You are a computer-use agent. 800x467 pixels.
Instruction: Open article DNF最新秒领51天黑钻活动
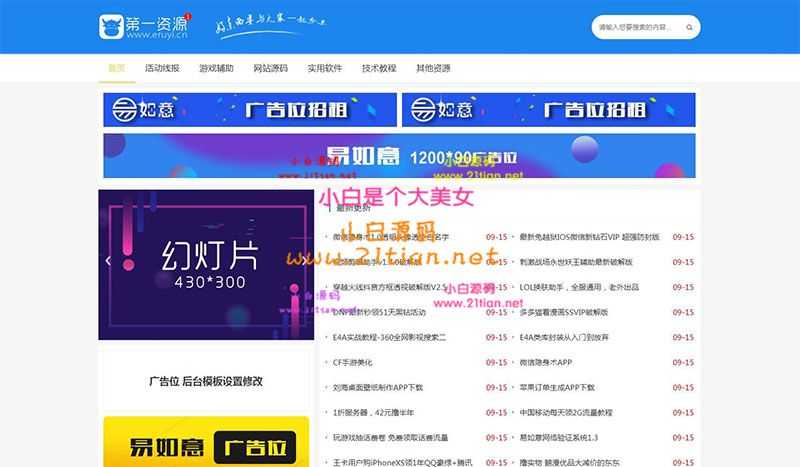click(379, 312)
